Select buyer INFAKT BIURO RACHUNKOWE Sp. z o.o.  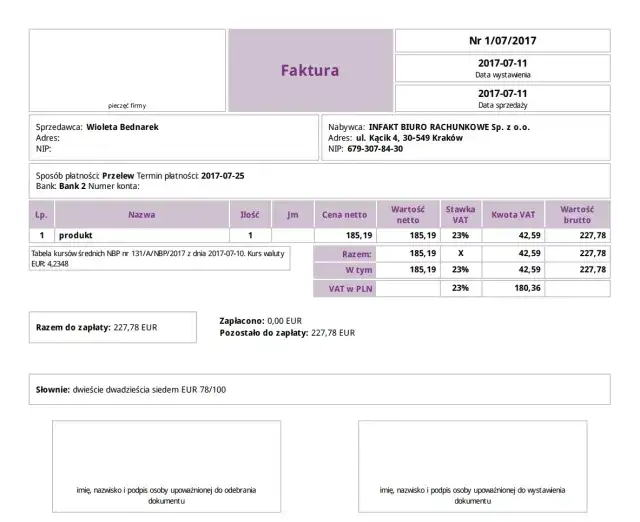click(449, 127)
